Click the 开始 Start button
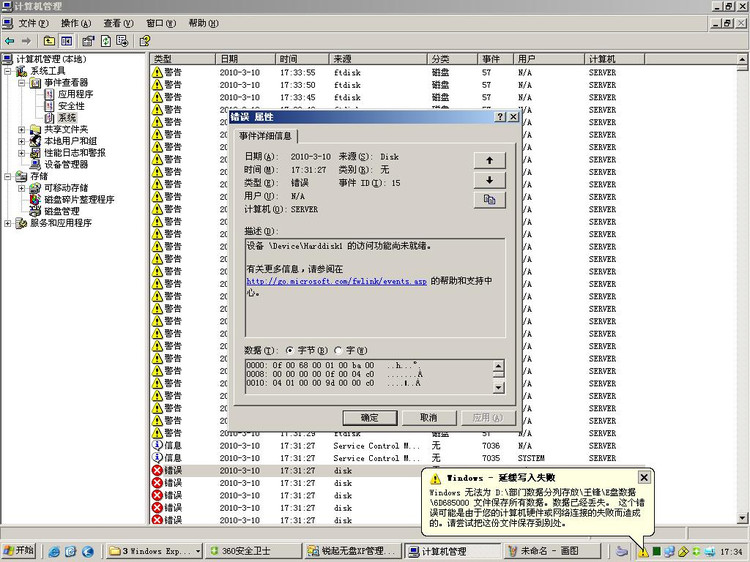The image size is (750, 562). [19, 551]
